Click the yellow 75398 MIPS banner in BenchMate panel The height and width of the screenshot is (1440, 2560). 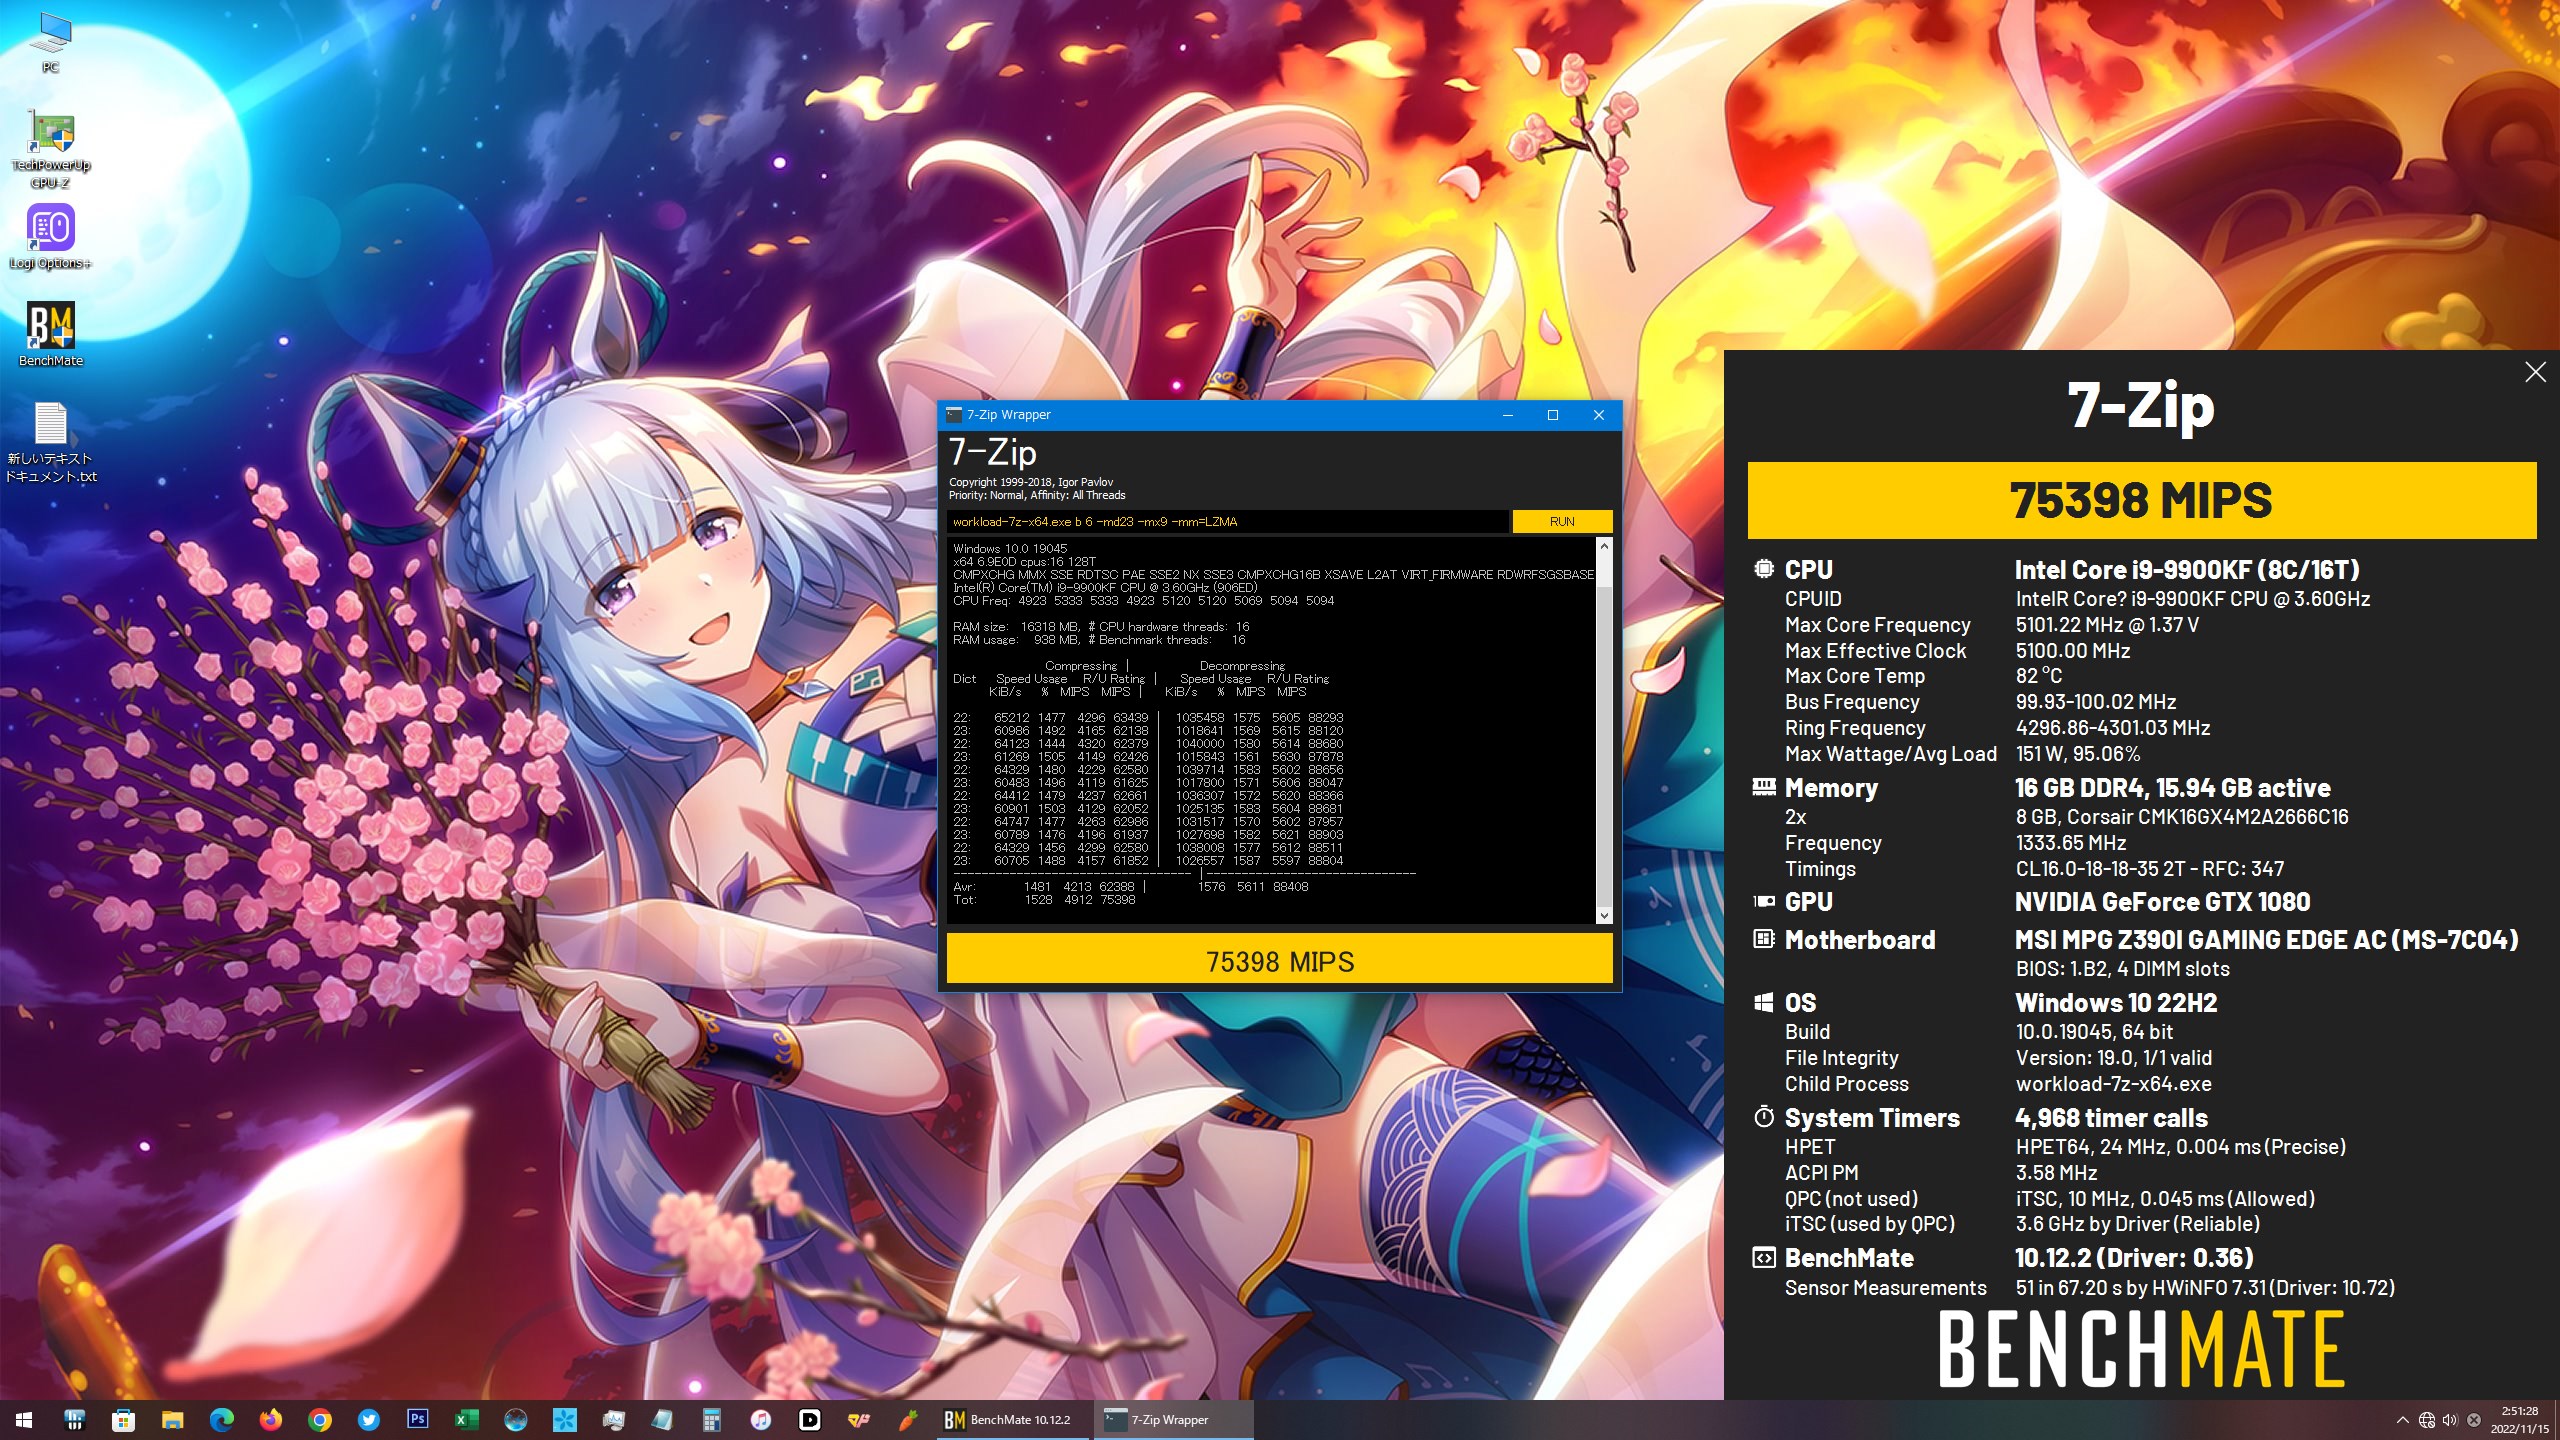(2141, 500)
